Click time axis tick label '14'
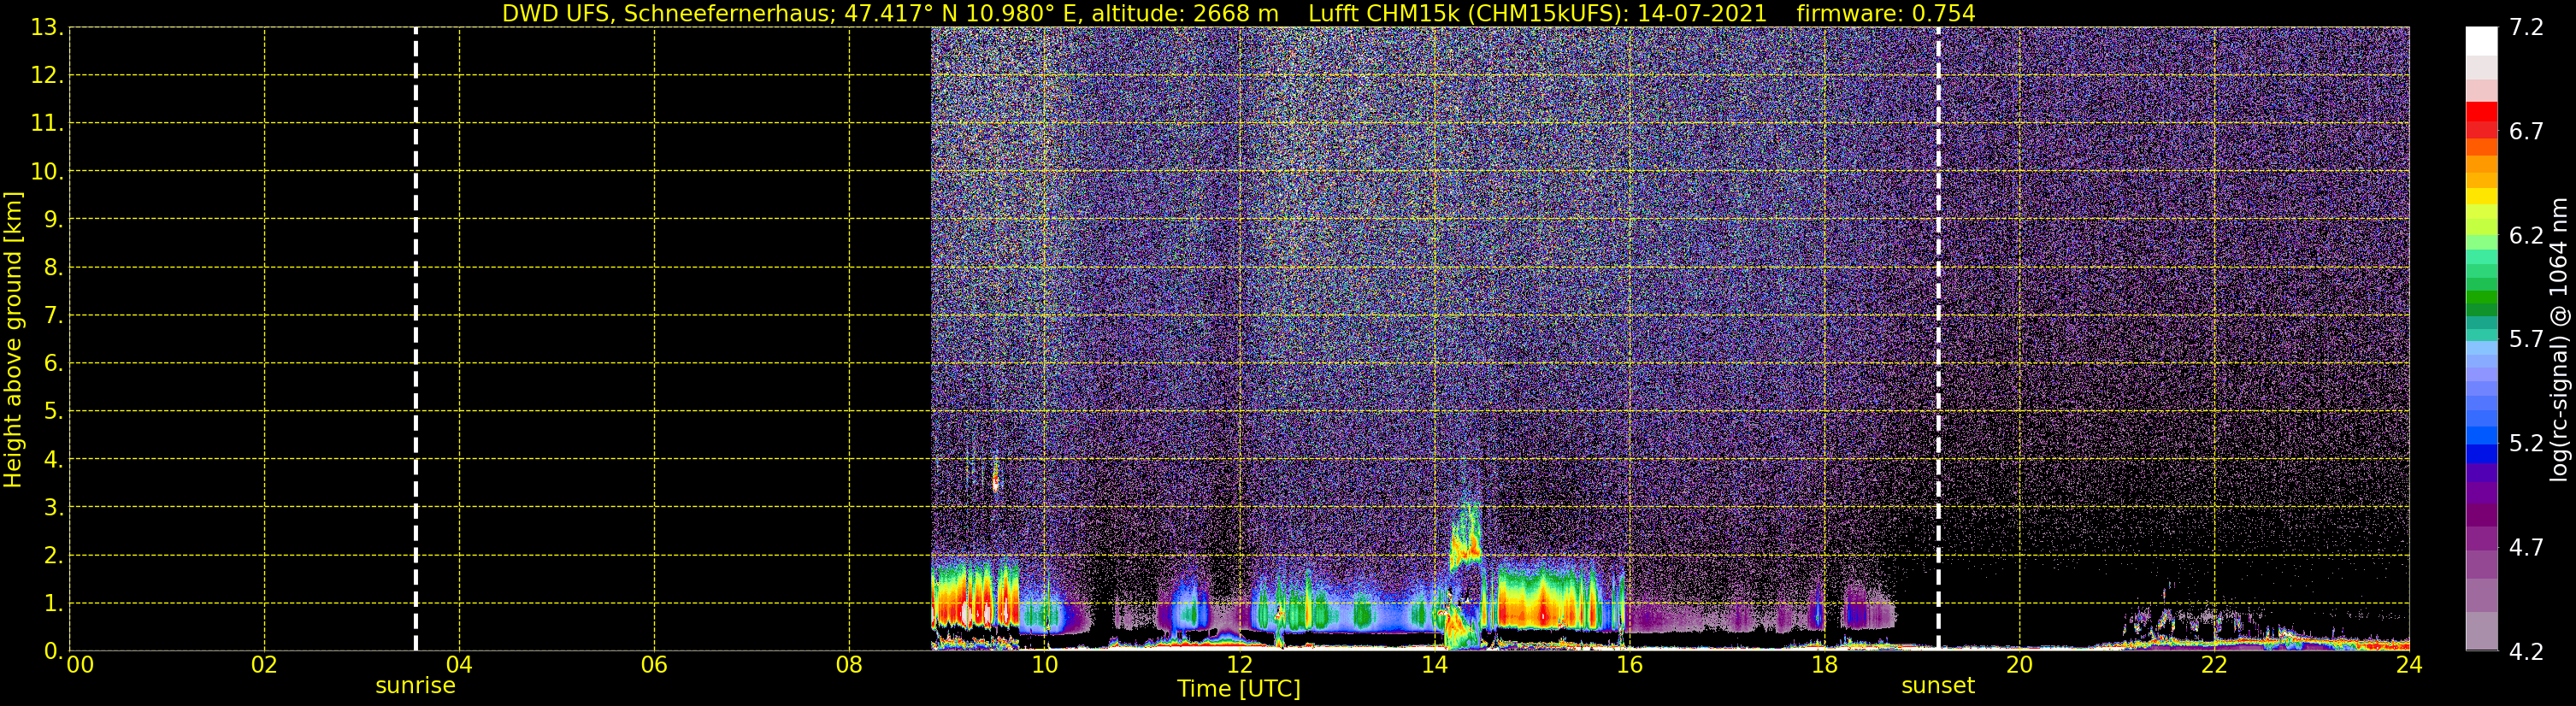 [x=1434, y=665]
